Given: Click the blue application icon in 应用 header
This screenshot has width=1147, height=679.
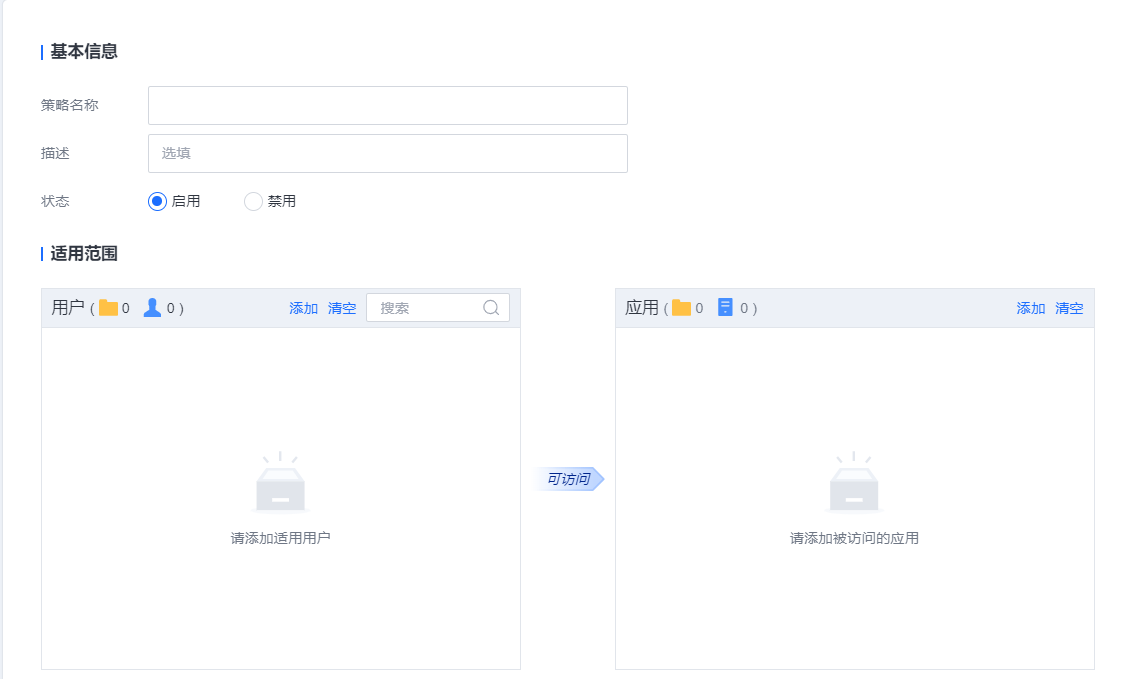Looking at the screenshot, I should coord(726,308).
